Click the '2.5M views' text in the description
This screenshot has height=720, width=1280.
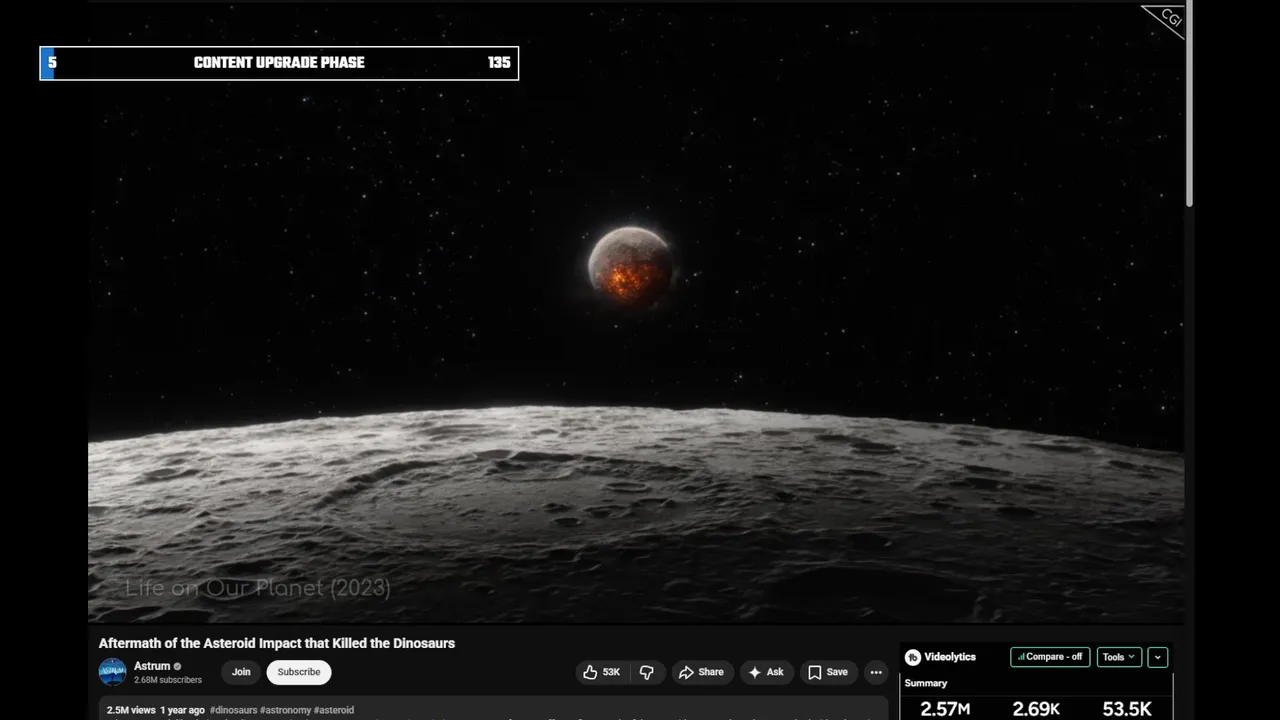[131, 710]
